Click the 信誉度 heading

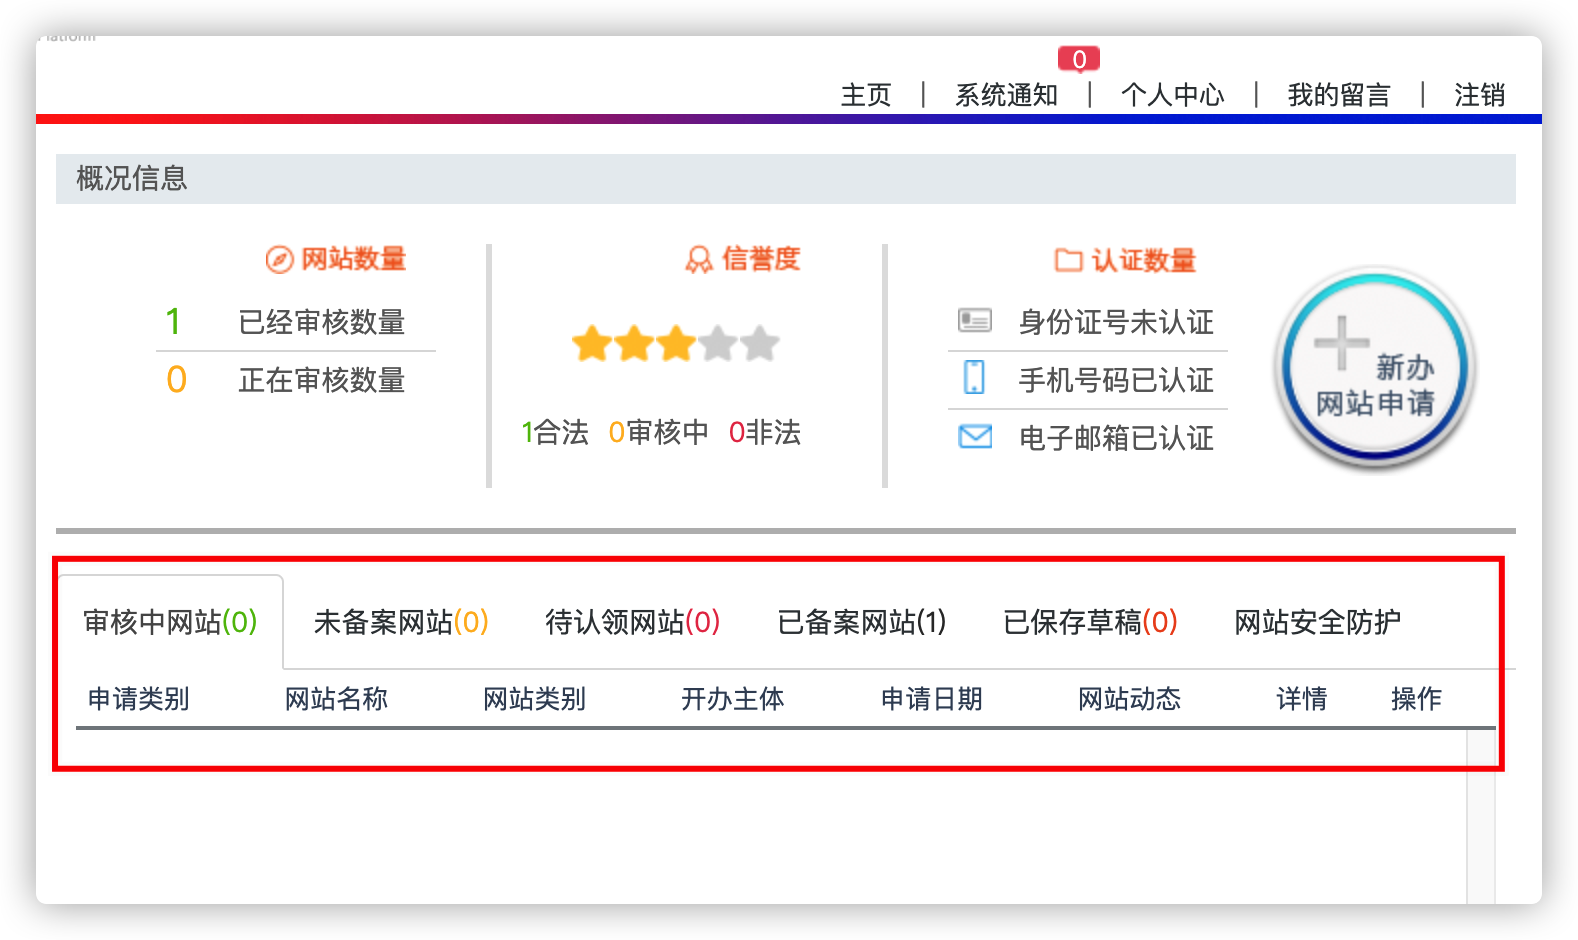pos(761,259)
